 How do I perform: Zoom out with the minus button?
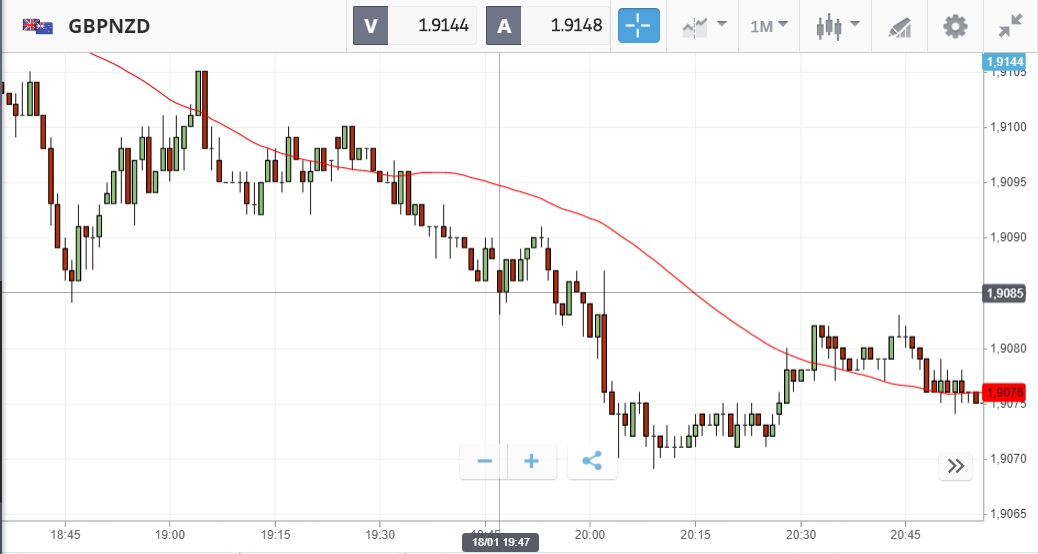click(485, 461)
